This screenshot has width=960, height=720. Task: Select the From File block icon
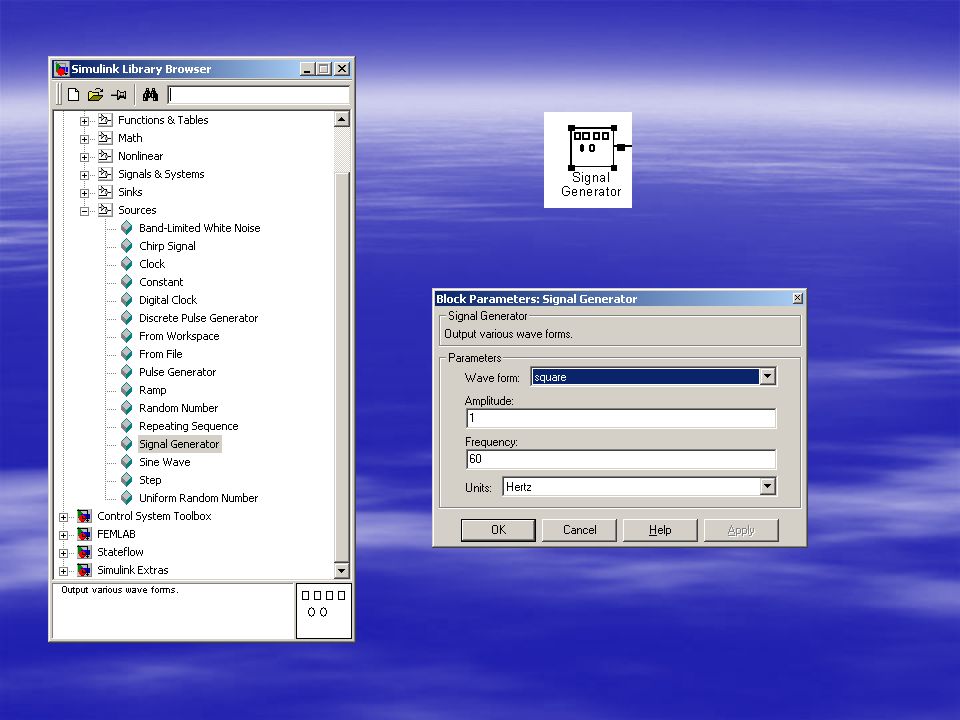pyautogui.click(x=127, y=354)
